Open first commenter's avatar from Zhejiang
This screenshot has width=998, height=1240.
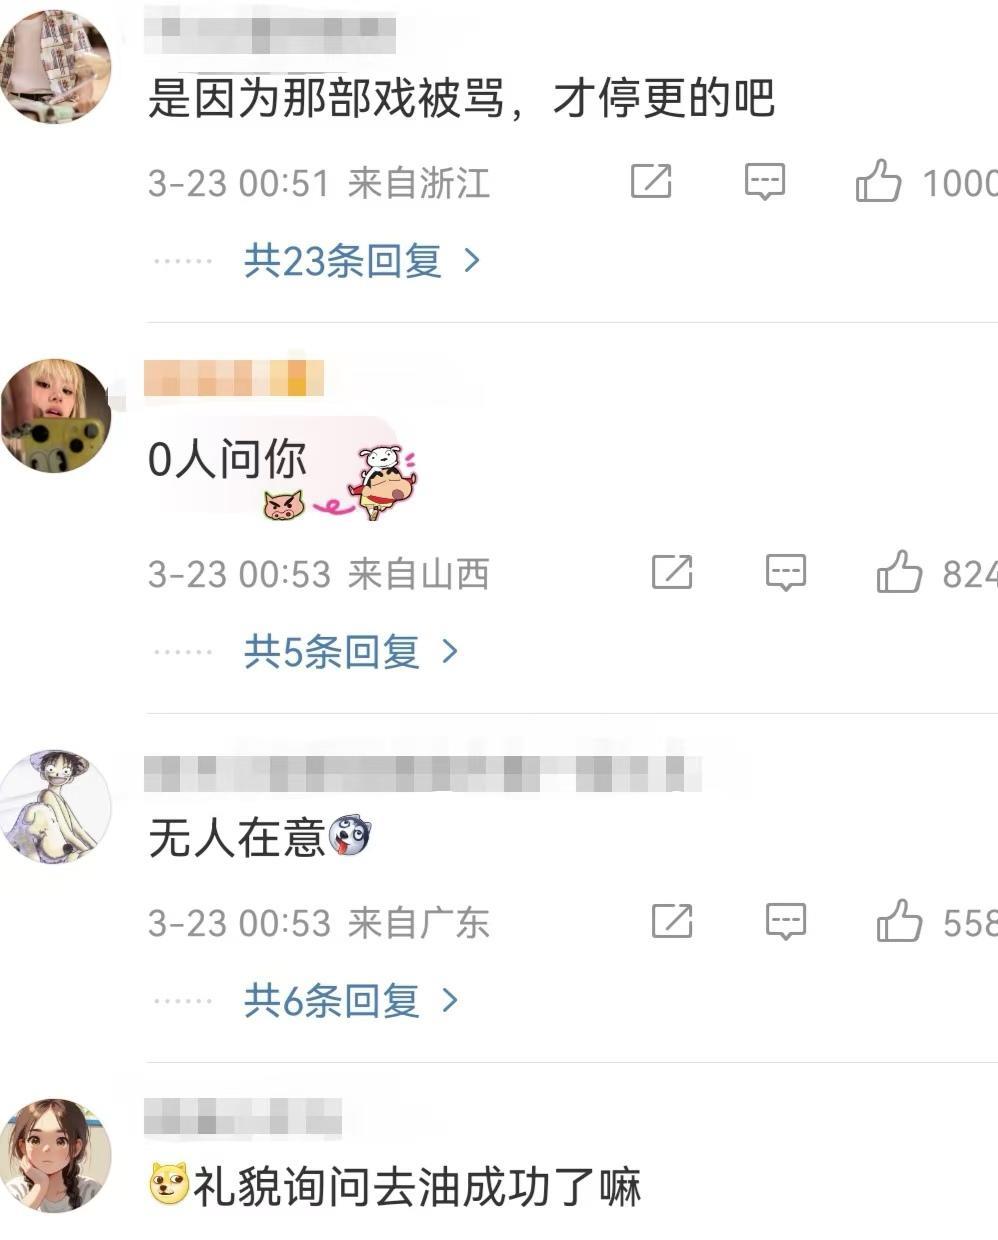point(56,65)
